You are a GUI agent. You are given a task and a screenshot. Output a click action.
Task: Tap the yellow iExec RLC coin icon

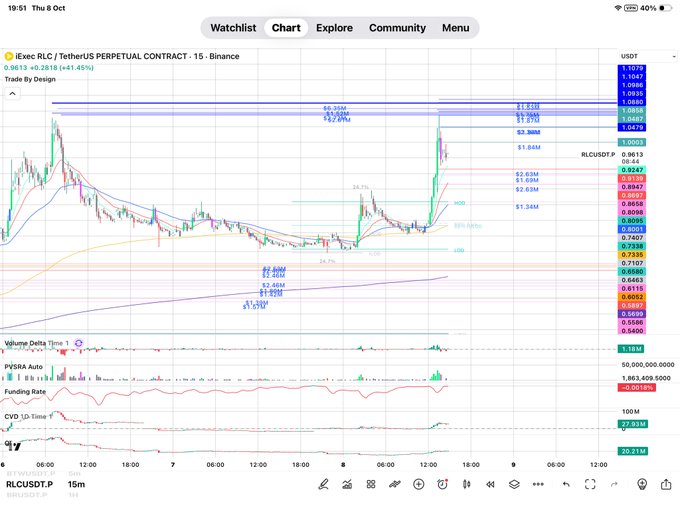click(8, 56)
